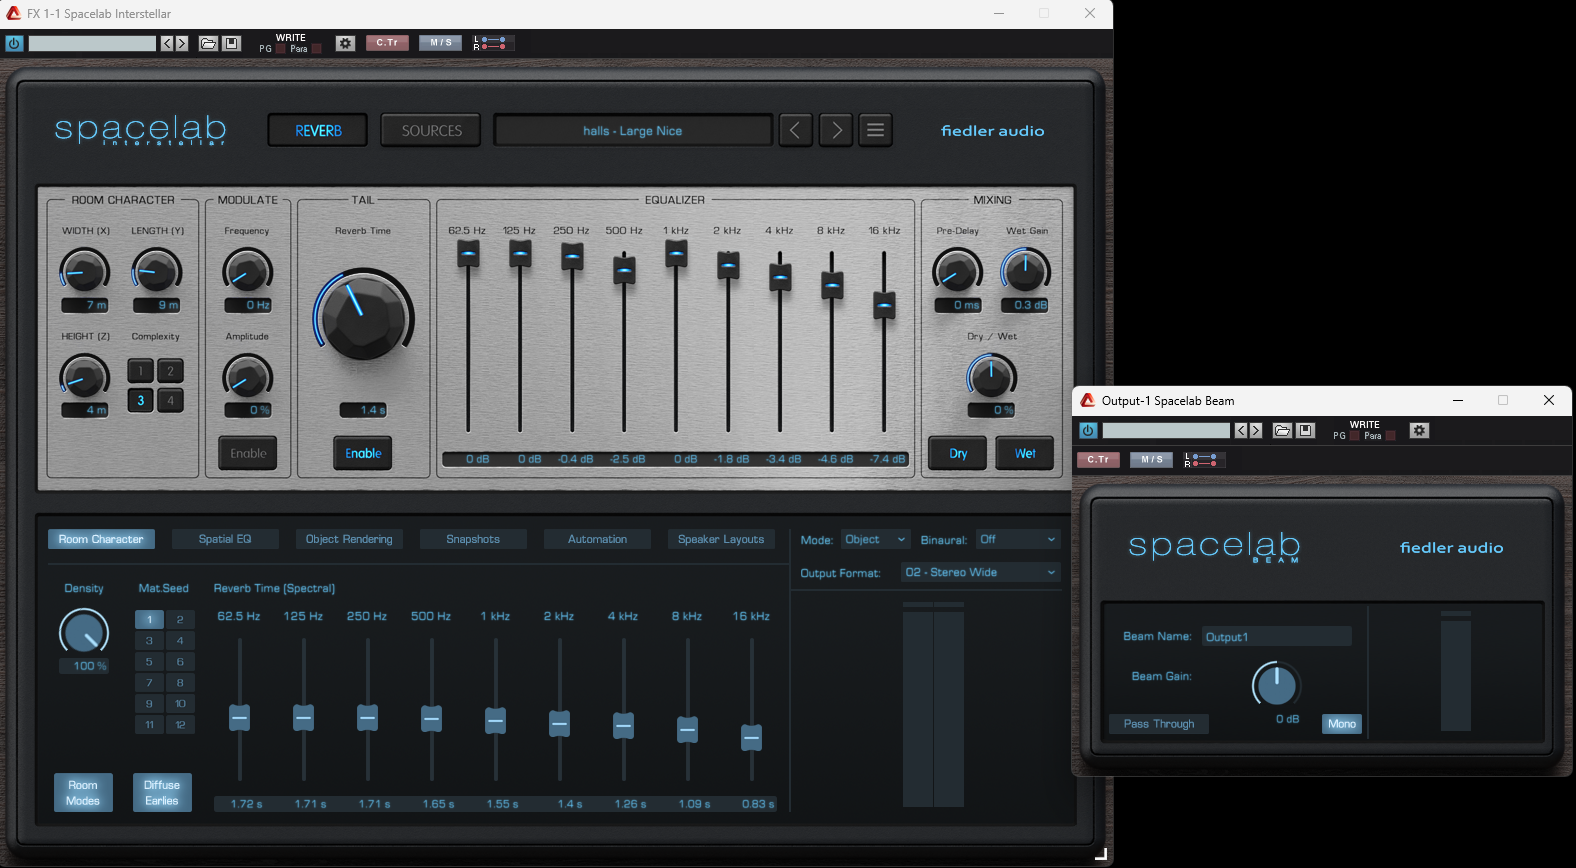
Task: Toggle Para write checkbox in Beam window
Action: coord(1390,435)
